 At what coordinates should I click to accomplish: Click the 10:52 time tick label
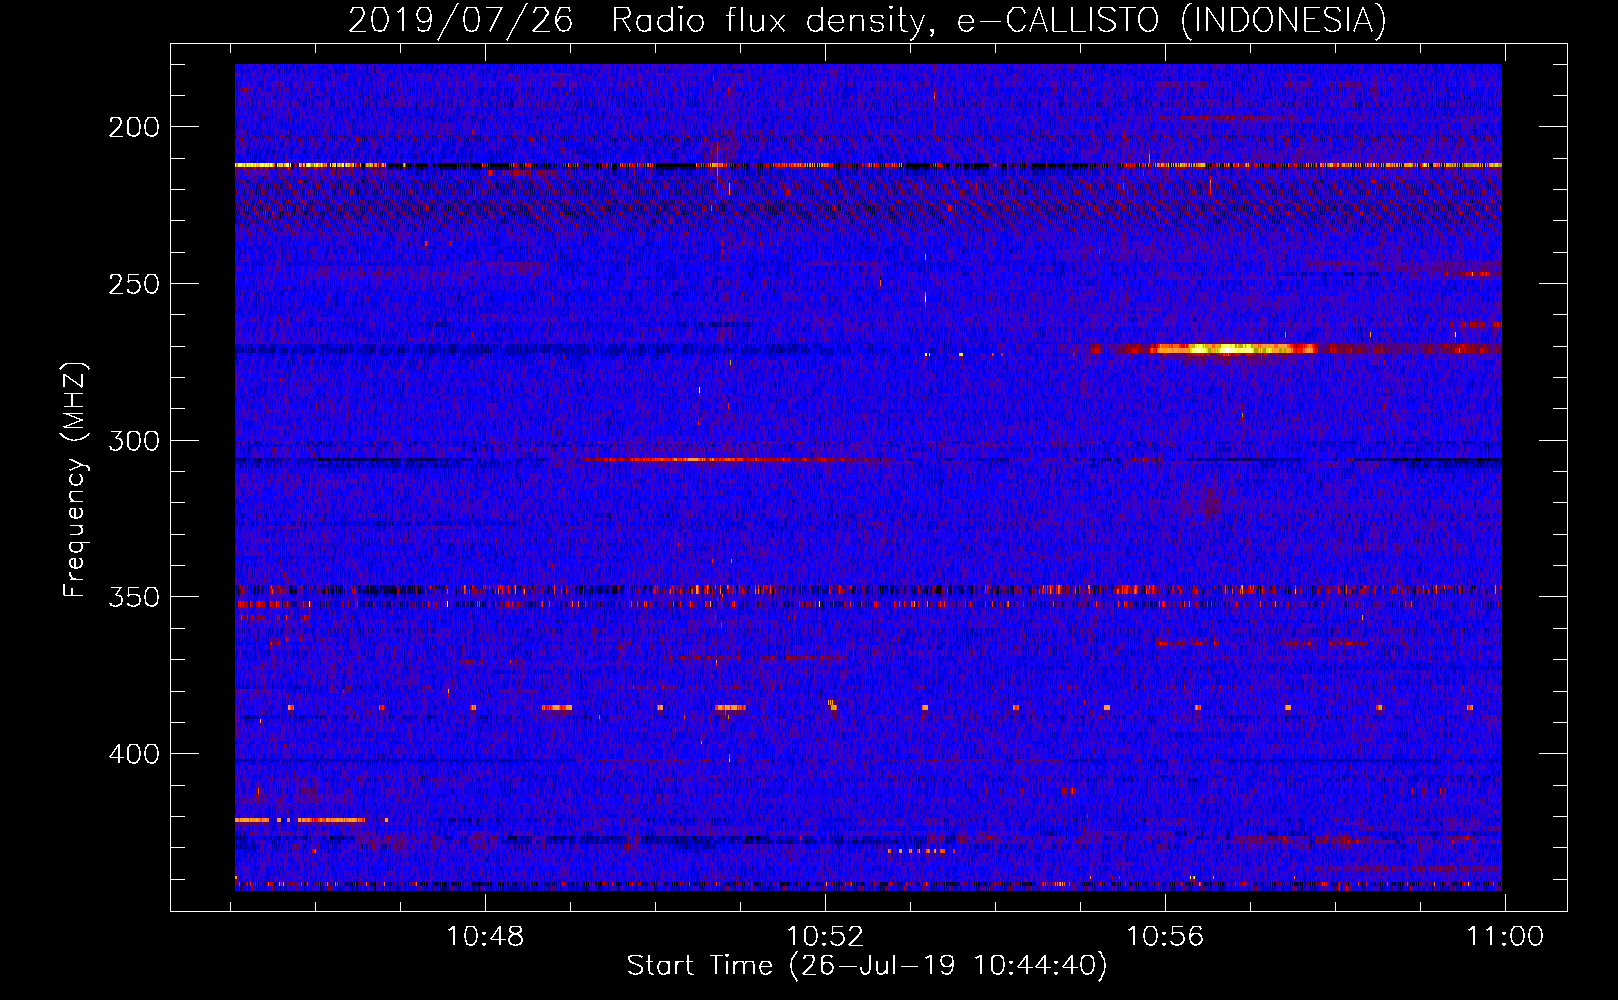pos(825,937)
